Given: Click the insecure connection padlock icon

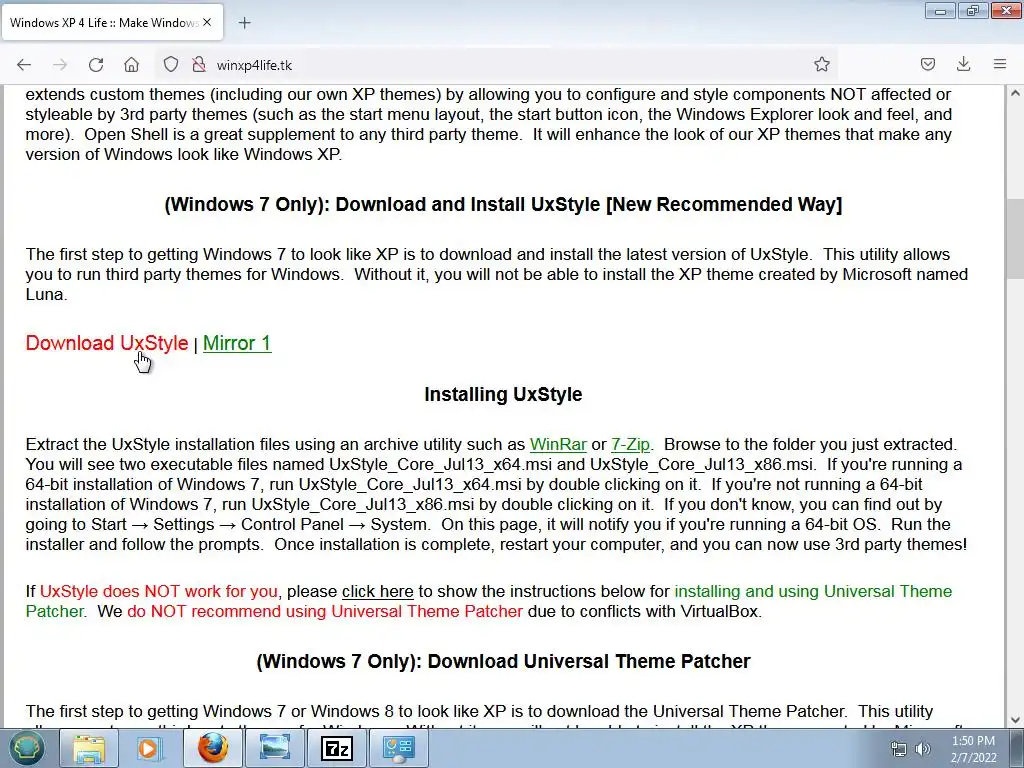Looking at the screenshot, I should tap(199, 64).
